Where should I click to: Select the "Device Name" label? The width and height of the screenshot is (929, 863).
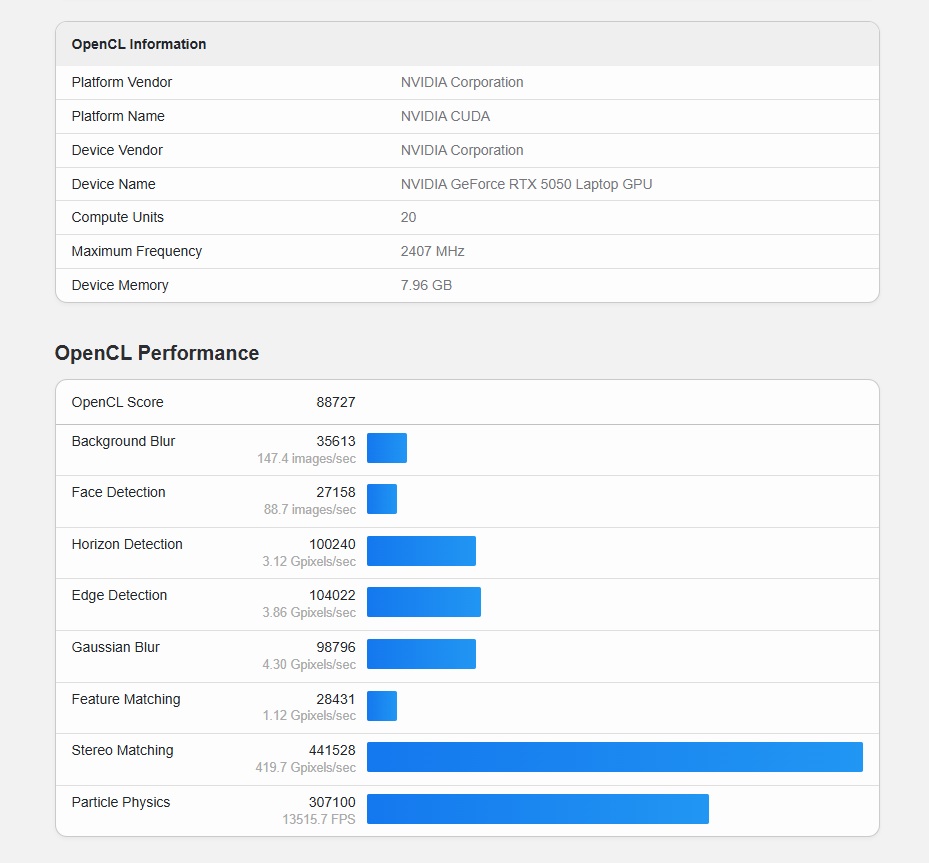[x=113, y=184]
